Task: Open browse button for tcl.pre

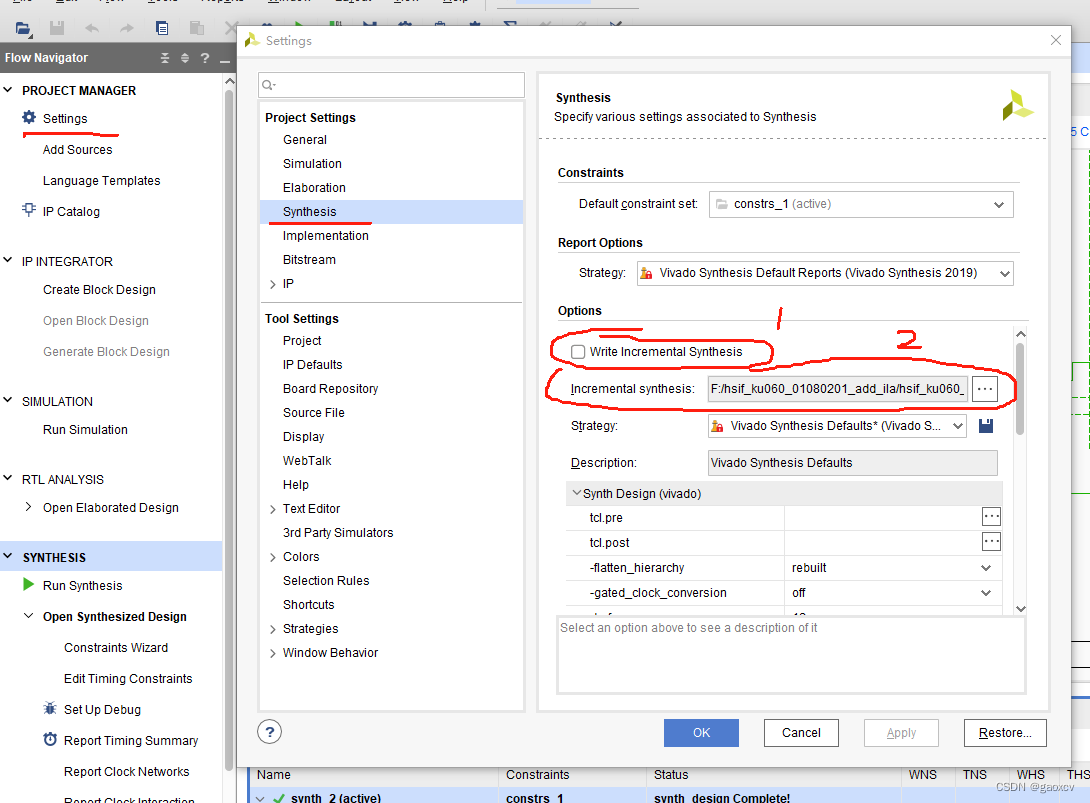Action: pos(991,517)
